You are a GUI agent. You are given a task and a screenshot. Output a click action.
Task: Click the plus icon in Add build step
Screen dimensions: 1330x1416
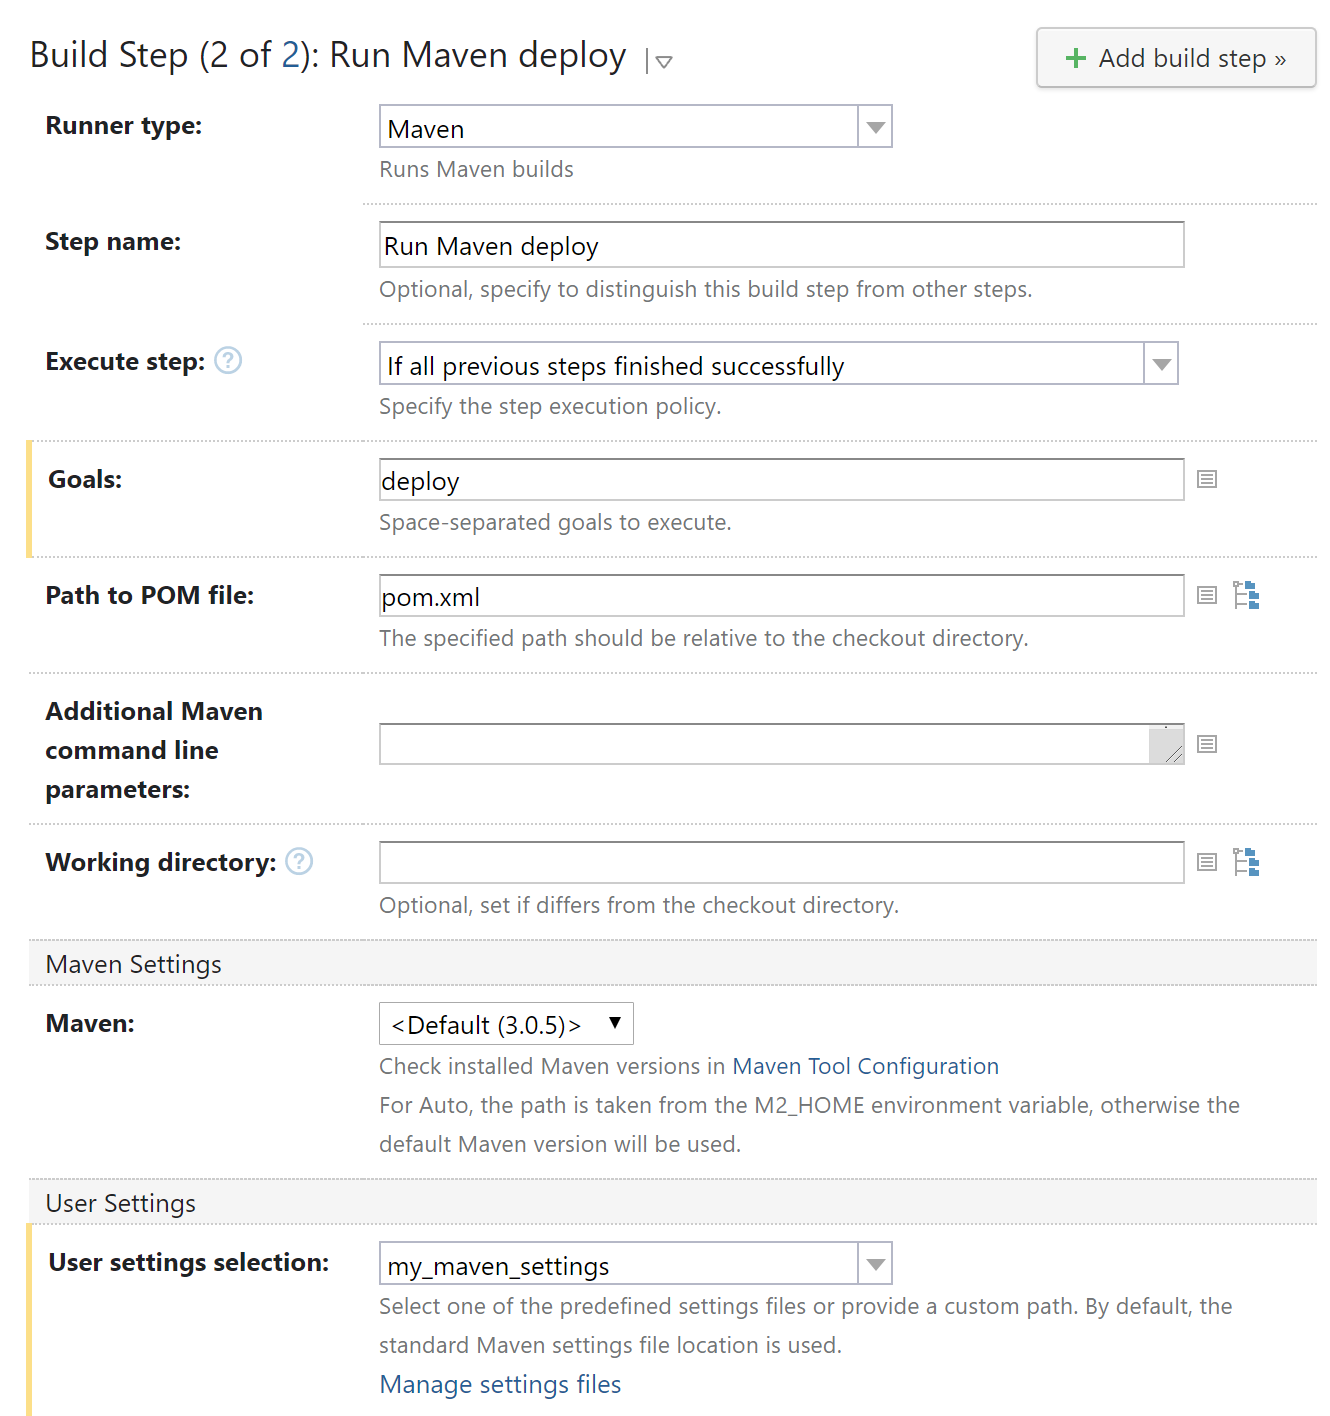click(x=1076, y=58)
